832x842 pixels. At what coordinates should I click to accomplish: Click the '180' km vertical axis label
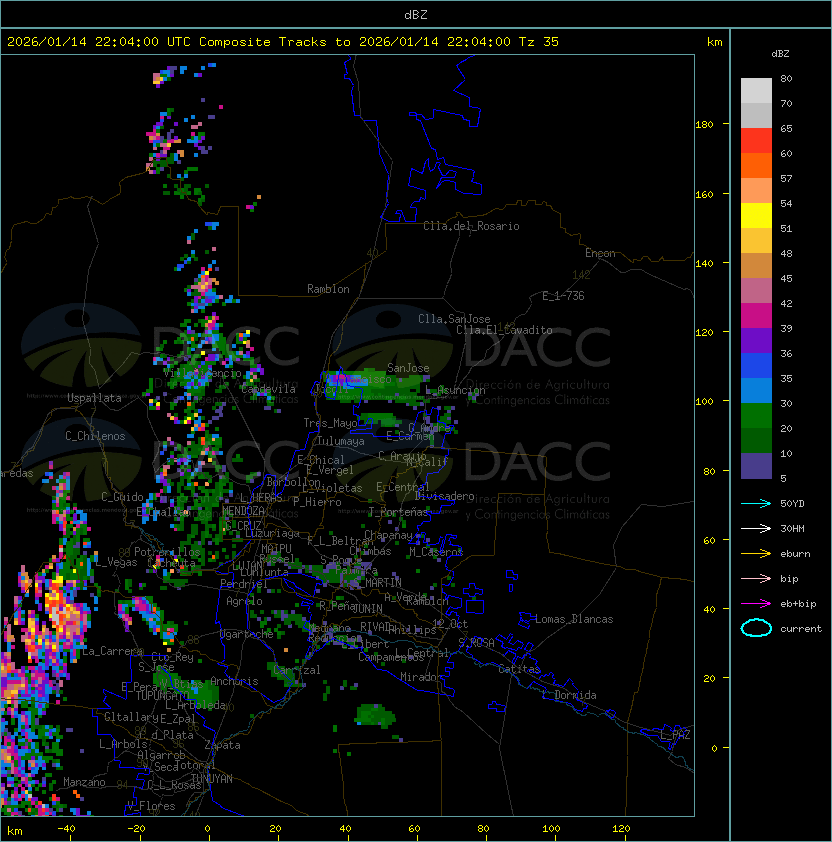point(704,125)
